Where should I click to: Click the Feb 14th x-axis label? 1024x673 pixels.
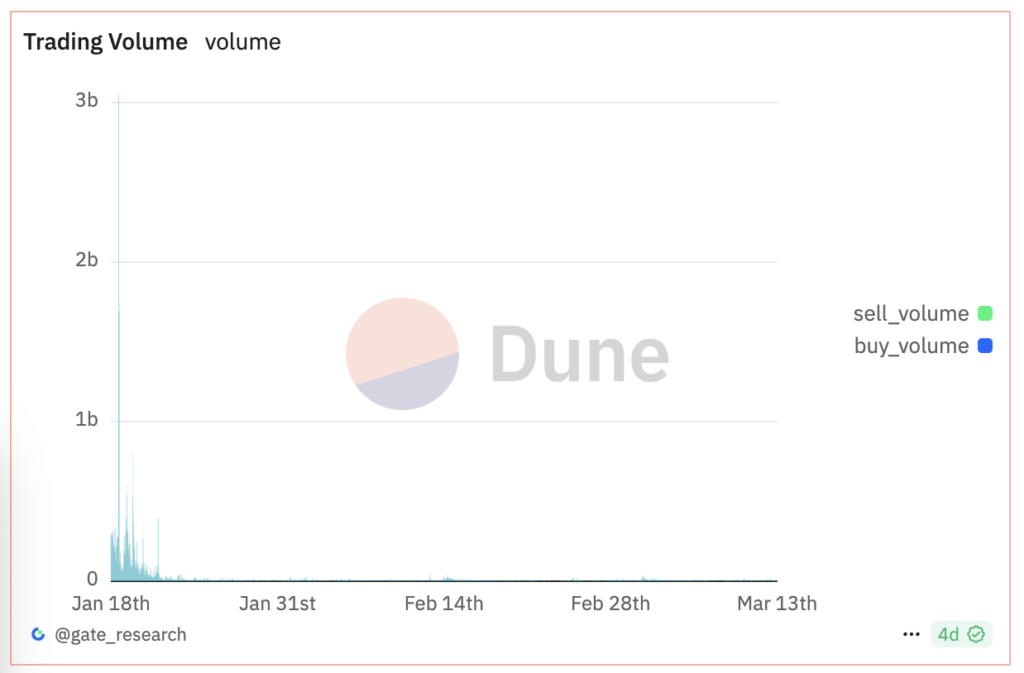coord(444,603)
